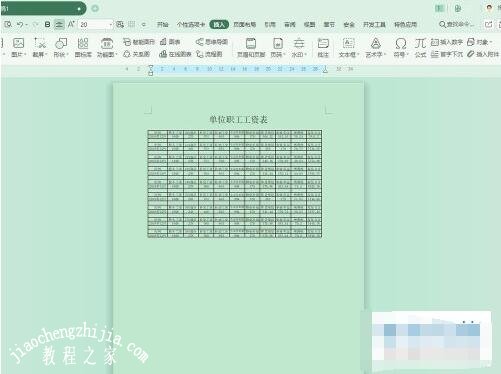Insert a 关系图 relationship diagram
The image size is (501, 374).
pos(136,54)
